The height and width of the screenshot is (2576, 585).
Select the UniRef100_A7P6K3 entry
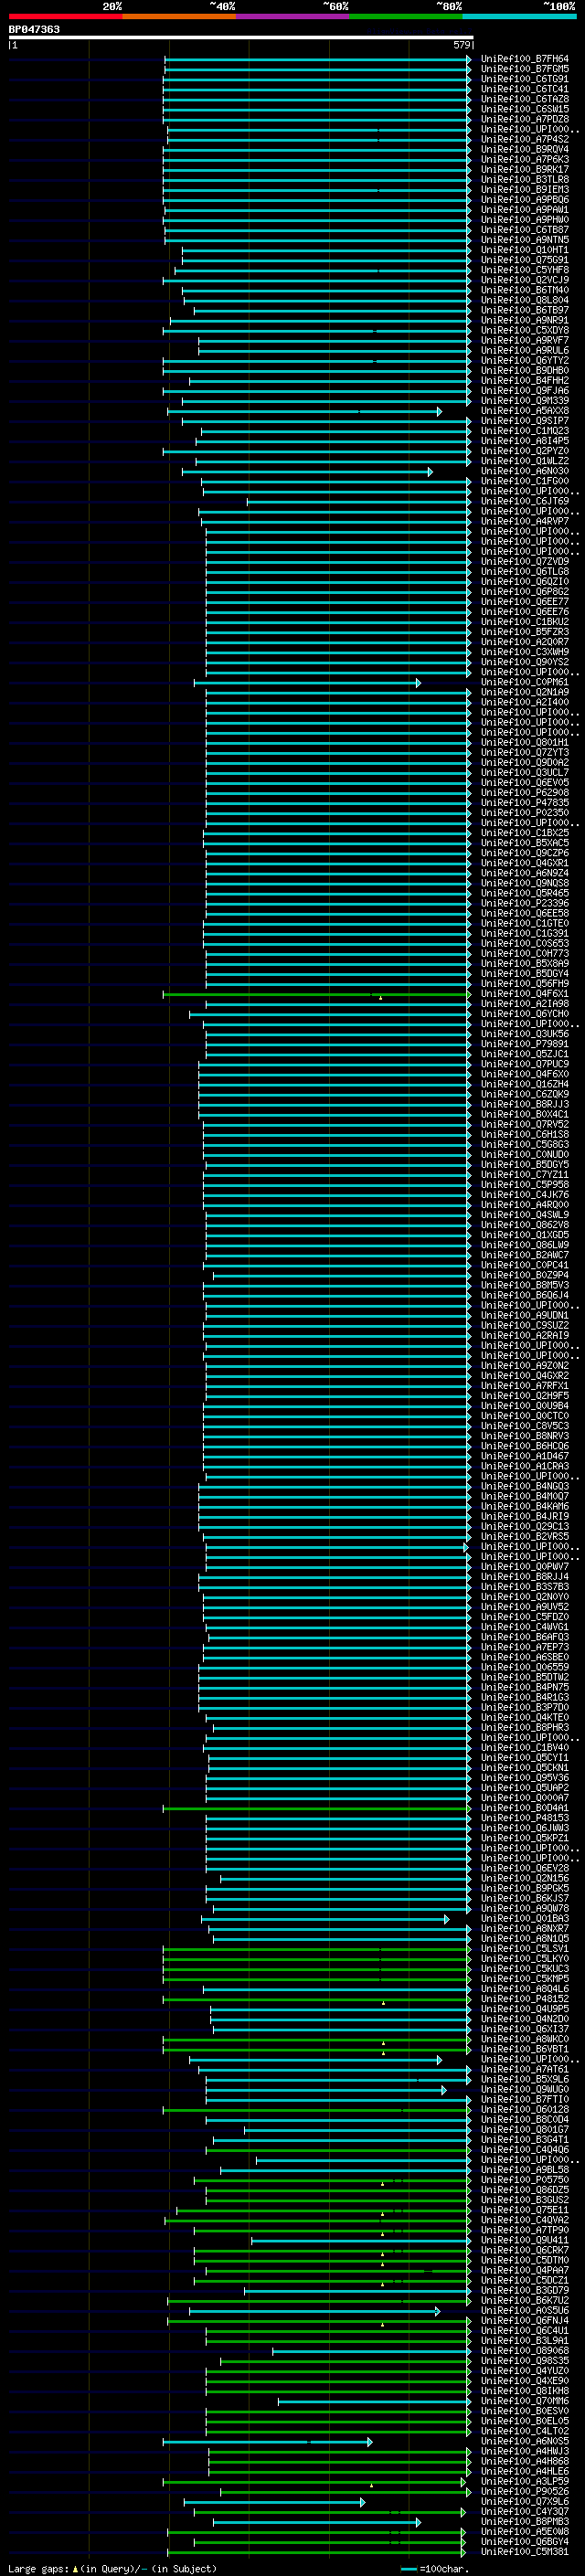525,159
